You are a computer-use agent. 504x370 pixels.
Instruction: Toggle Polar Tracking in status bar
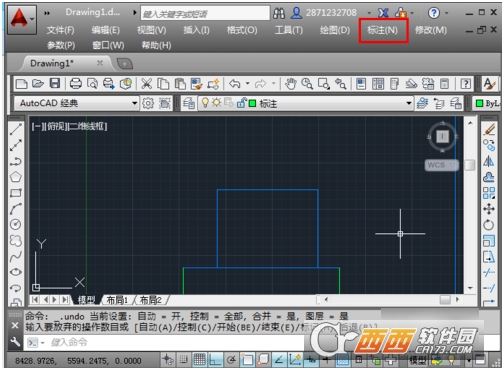pos(231,360)
